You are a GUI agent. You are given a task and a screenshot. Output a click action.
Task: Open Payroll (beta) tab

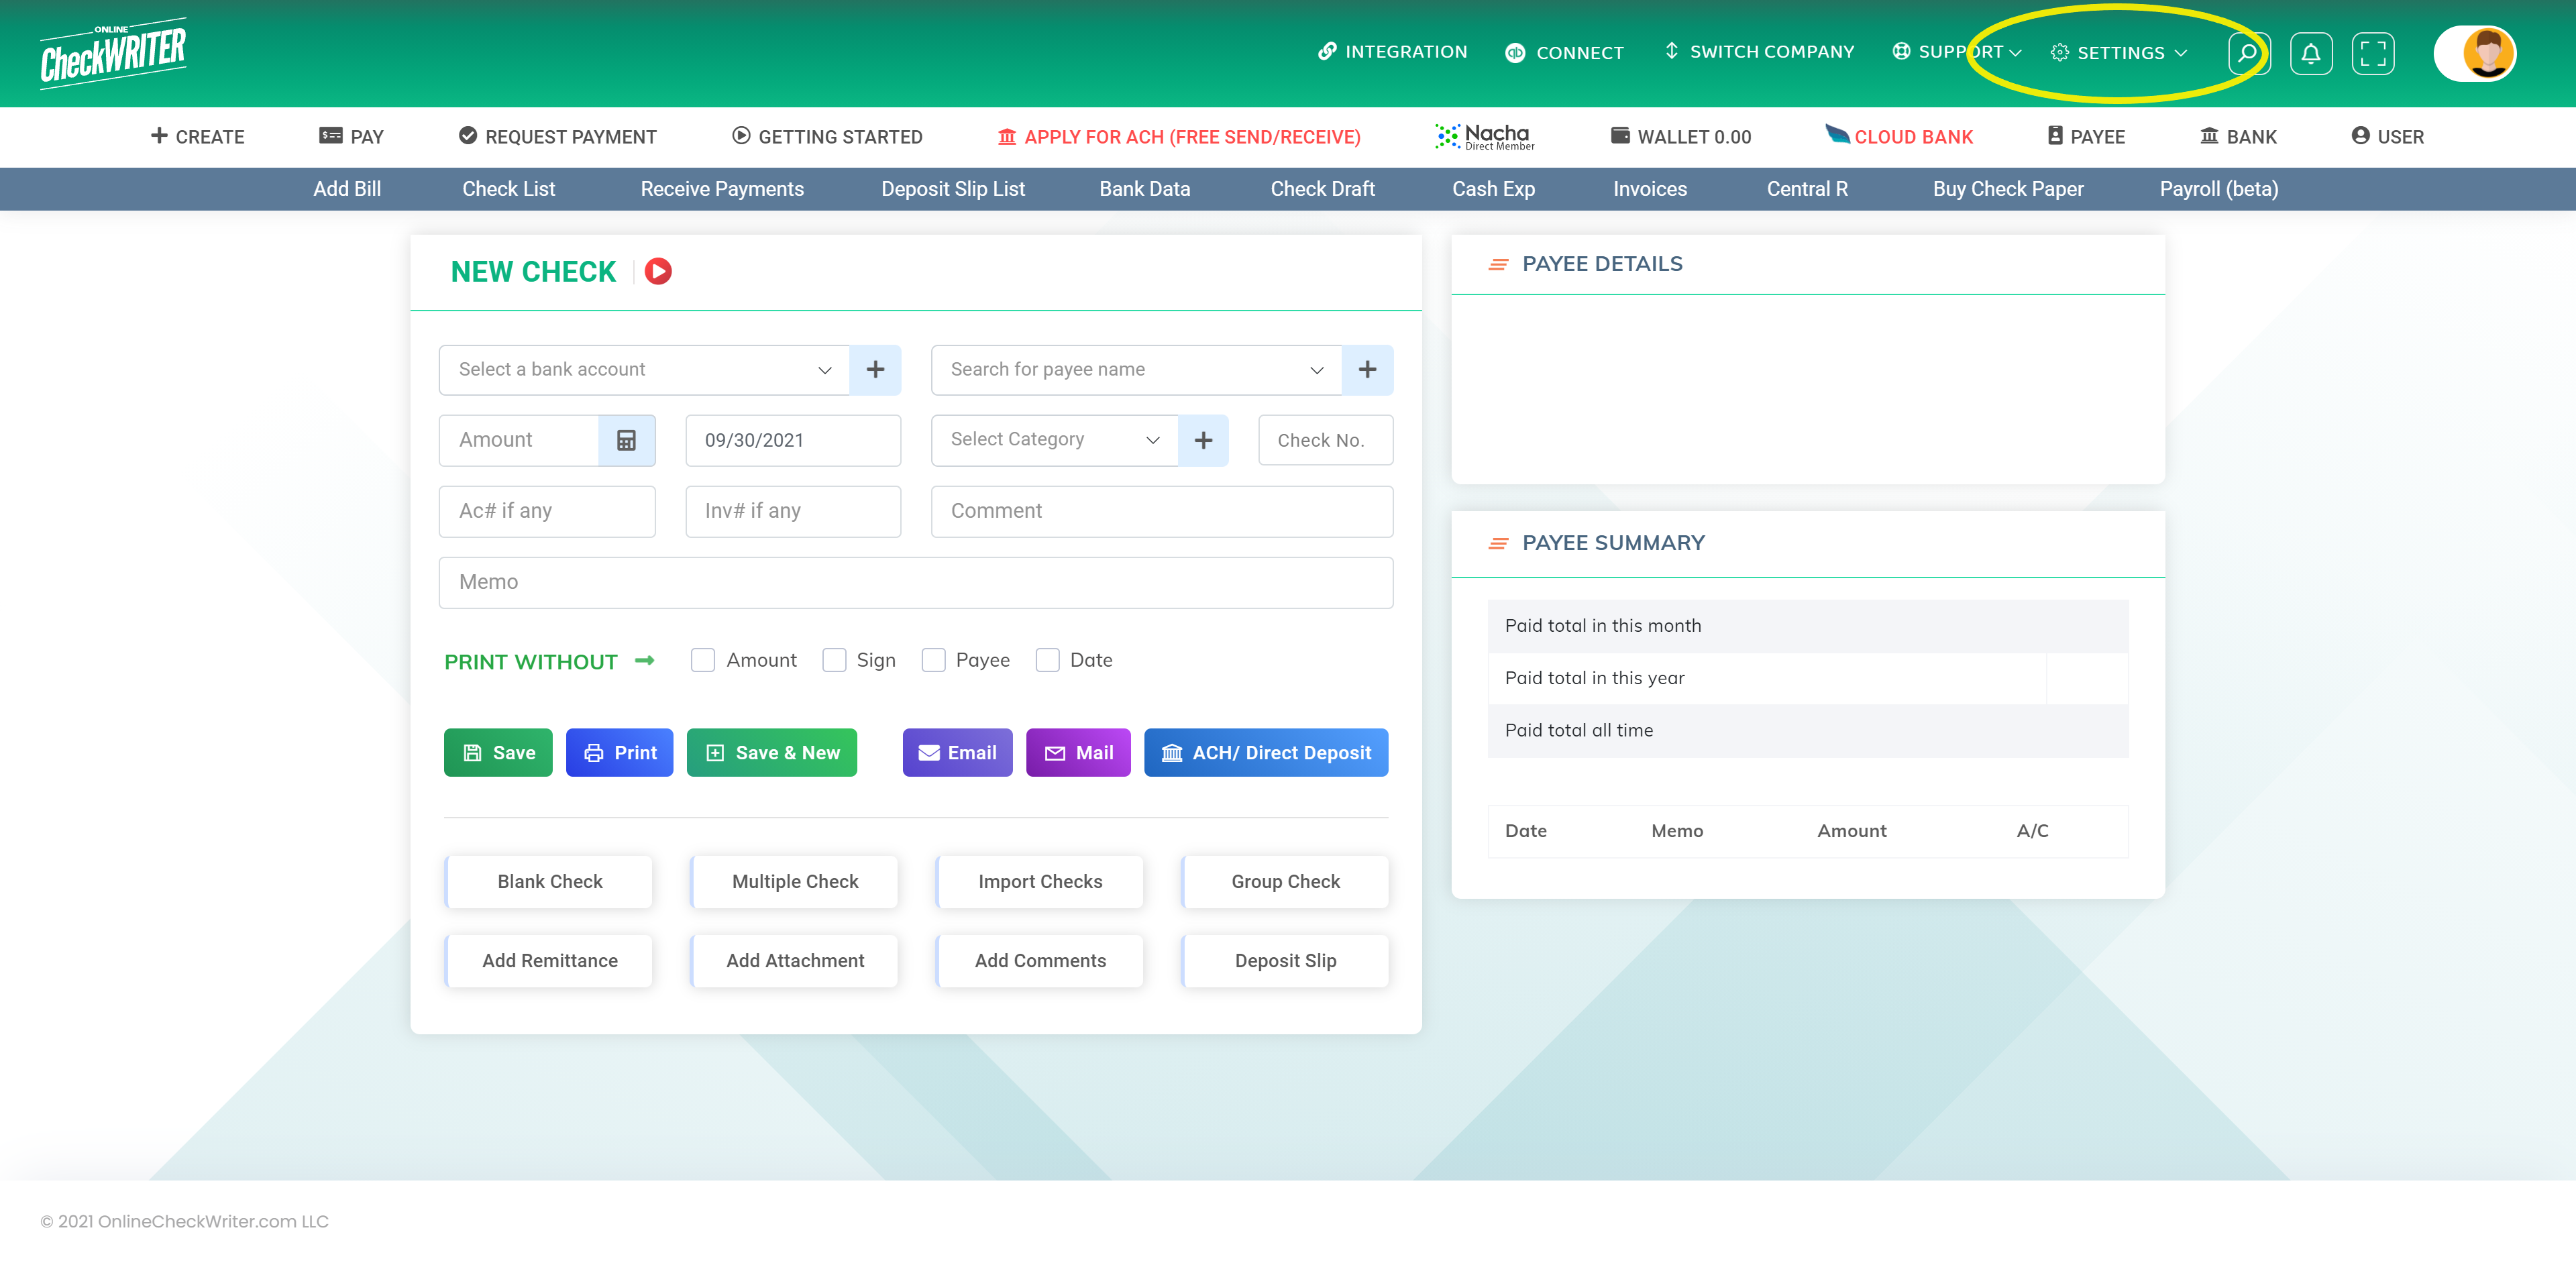[2219, 189]
